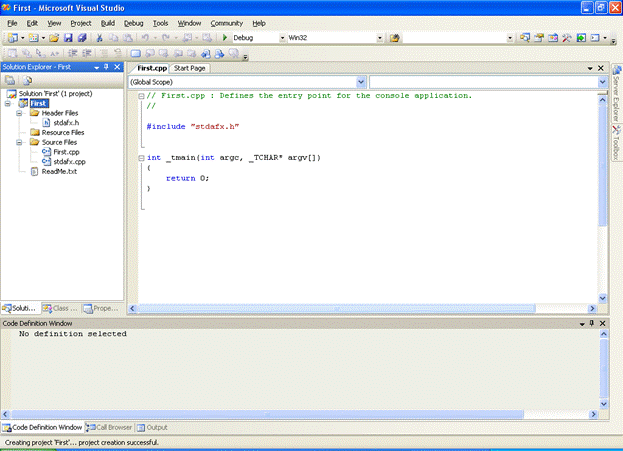This screenshot has height=451, width=623.
Task: Click the Save All icon
Action: 82,38
